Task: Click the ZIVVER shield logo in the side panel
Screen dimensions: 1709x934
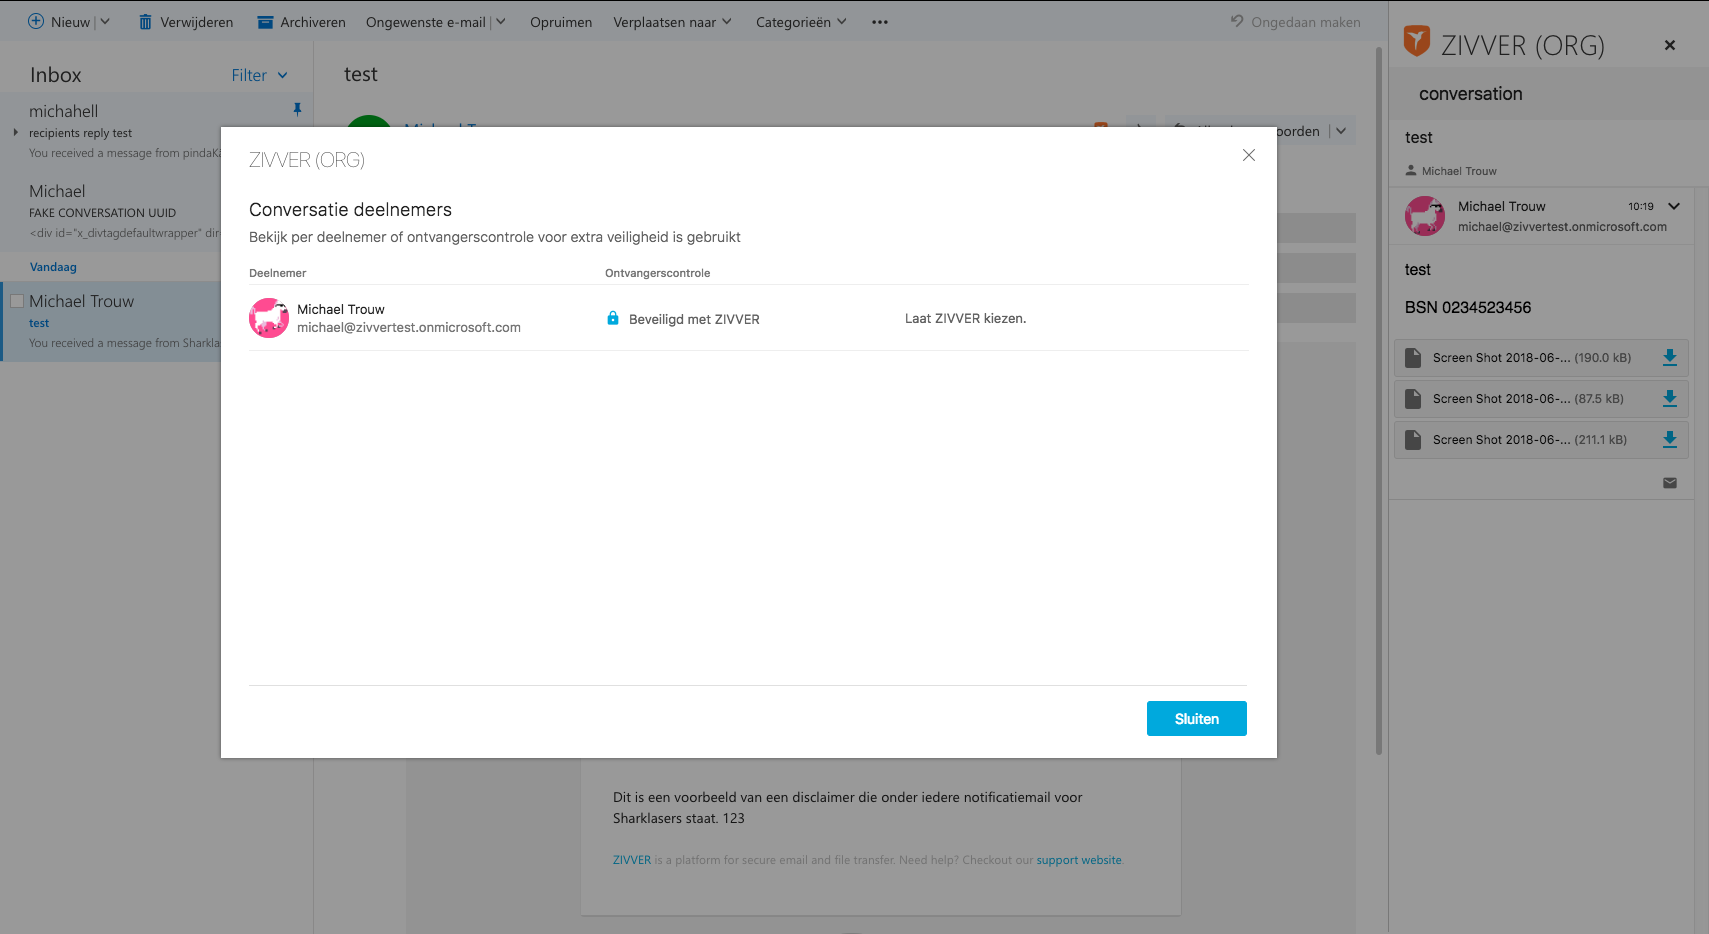Action: click(x=1416, y=41)
